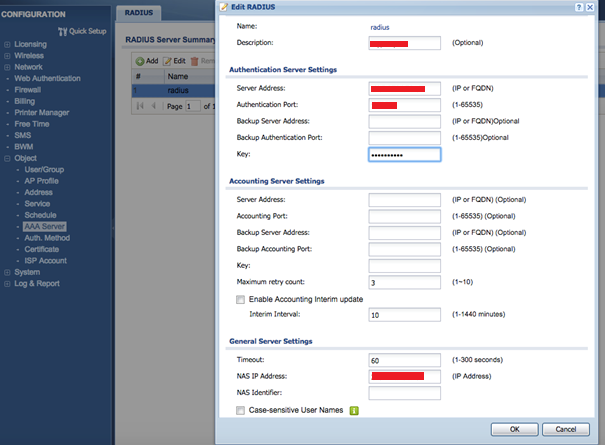The height and width of the screenshot is (445, 605).
Task: Collapse the Object tree section
Action: [x=7, y=158]
